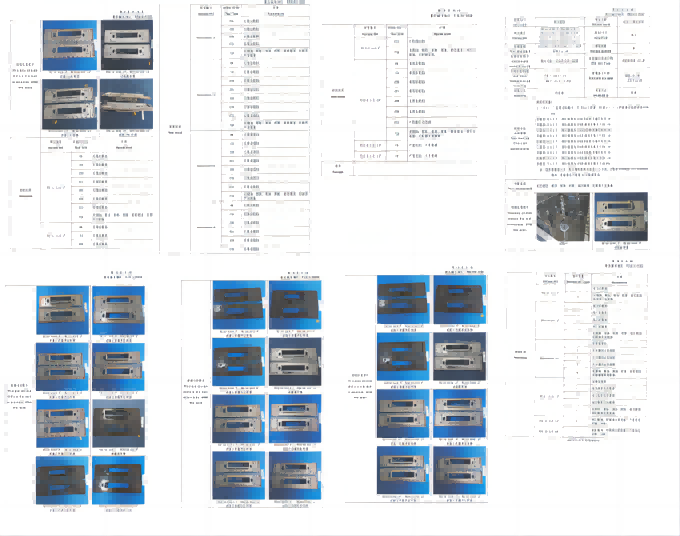This screenshot has height=536, width=680.
Task: Click the metal panel photo beside the chamber photo
Action: coord(620,215)
